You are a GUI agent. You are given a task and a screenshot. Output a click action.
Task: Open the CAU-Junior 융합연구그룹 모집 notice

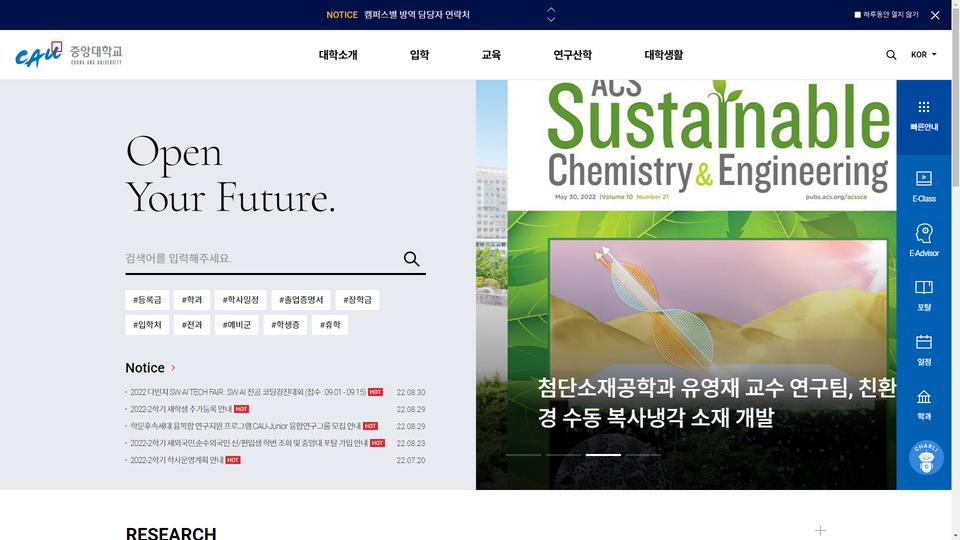coord(246,426)
